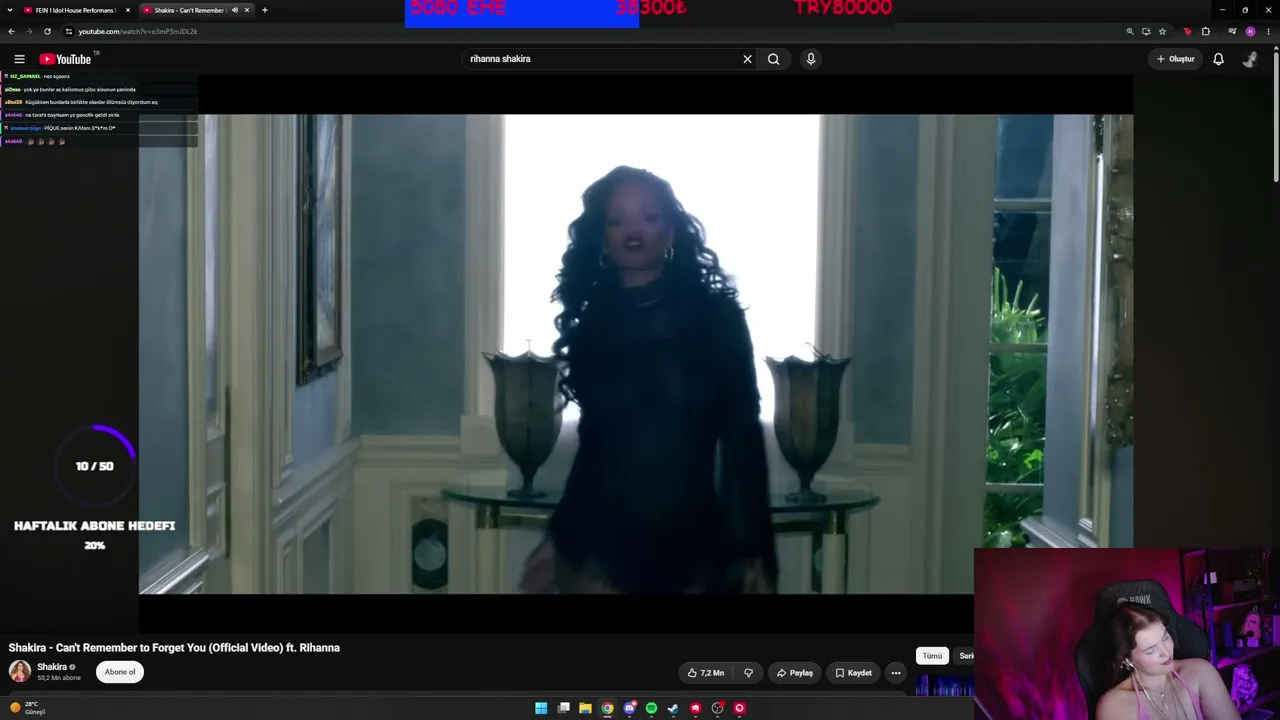Open the weather widget on the taskbar
Viewport: 1280px width, 720px height.
[x=28, y=708]
